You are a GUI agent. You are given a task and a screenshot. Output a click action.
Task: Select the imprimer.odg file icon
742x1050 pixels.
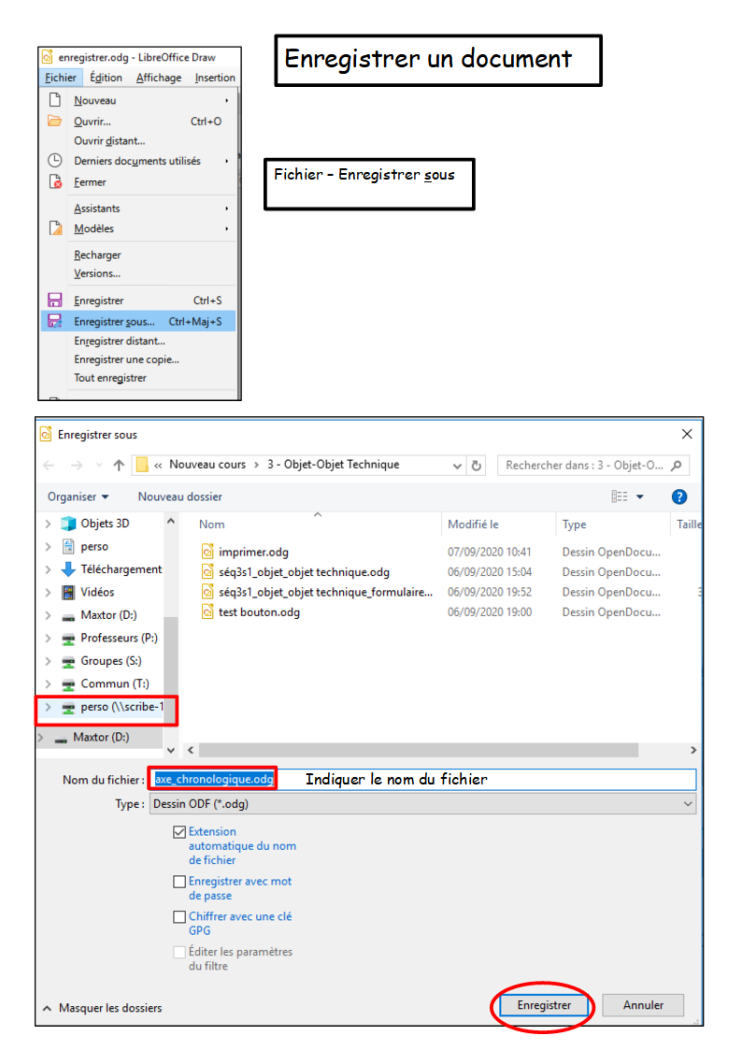click(x=208, y=552)
